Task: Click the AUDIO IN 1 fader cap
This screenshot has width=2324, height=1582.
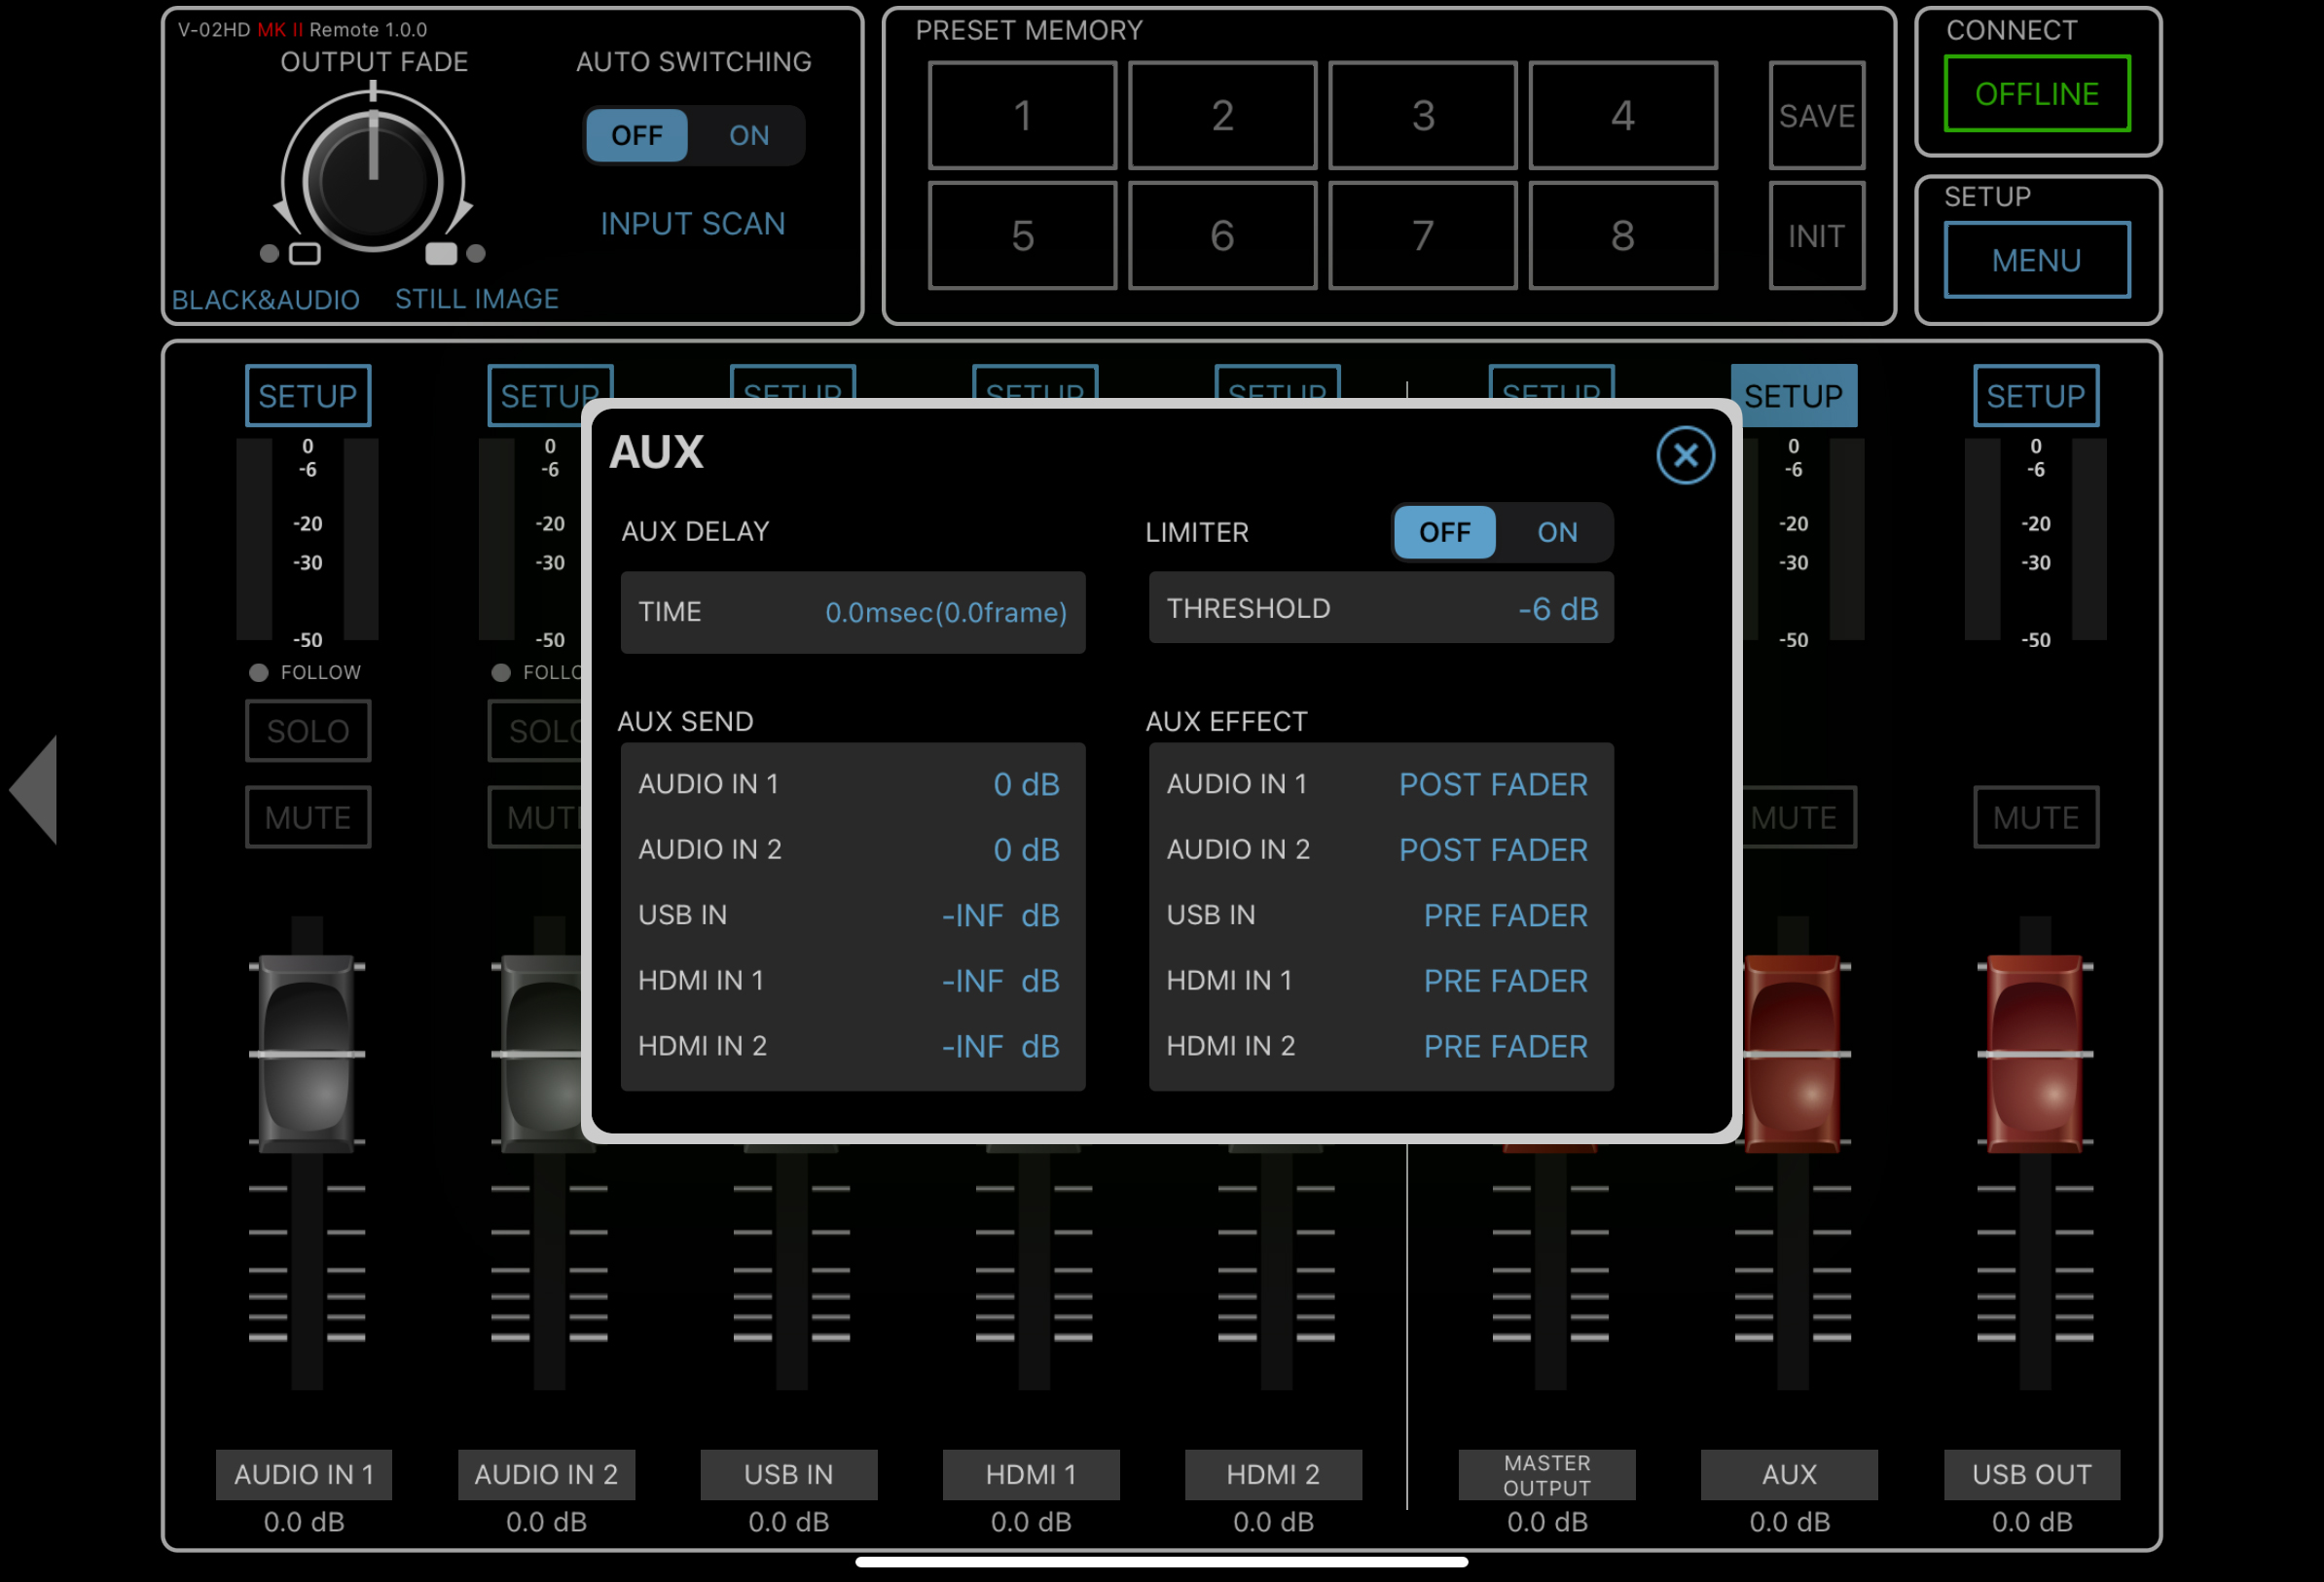Action: [307, 1054]
